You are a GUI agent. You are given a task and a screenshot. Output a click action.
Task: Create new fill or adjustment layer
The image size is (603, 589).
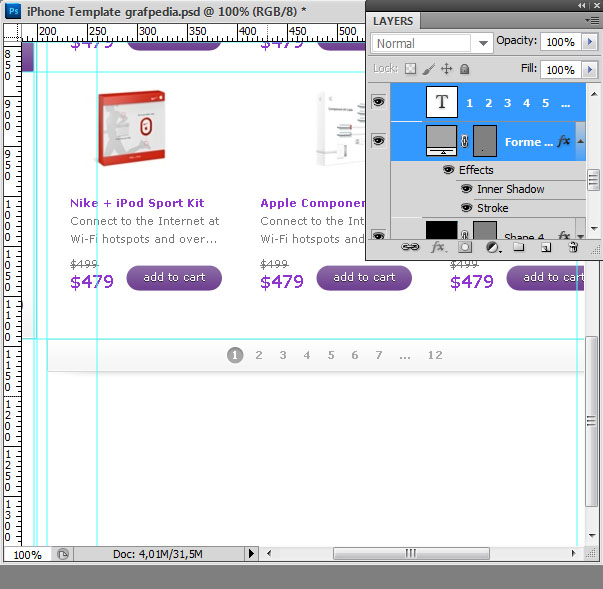(493, 247)
